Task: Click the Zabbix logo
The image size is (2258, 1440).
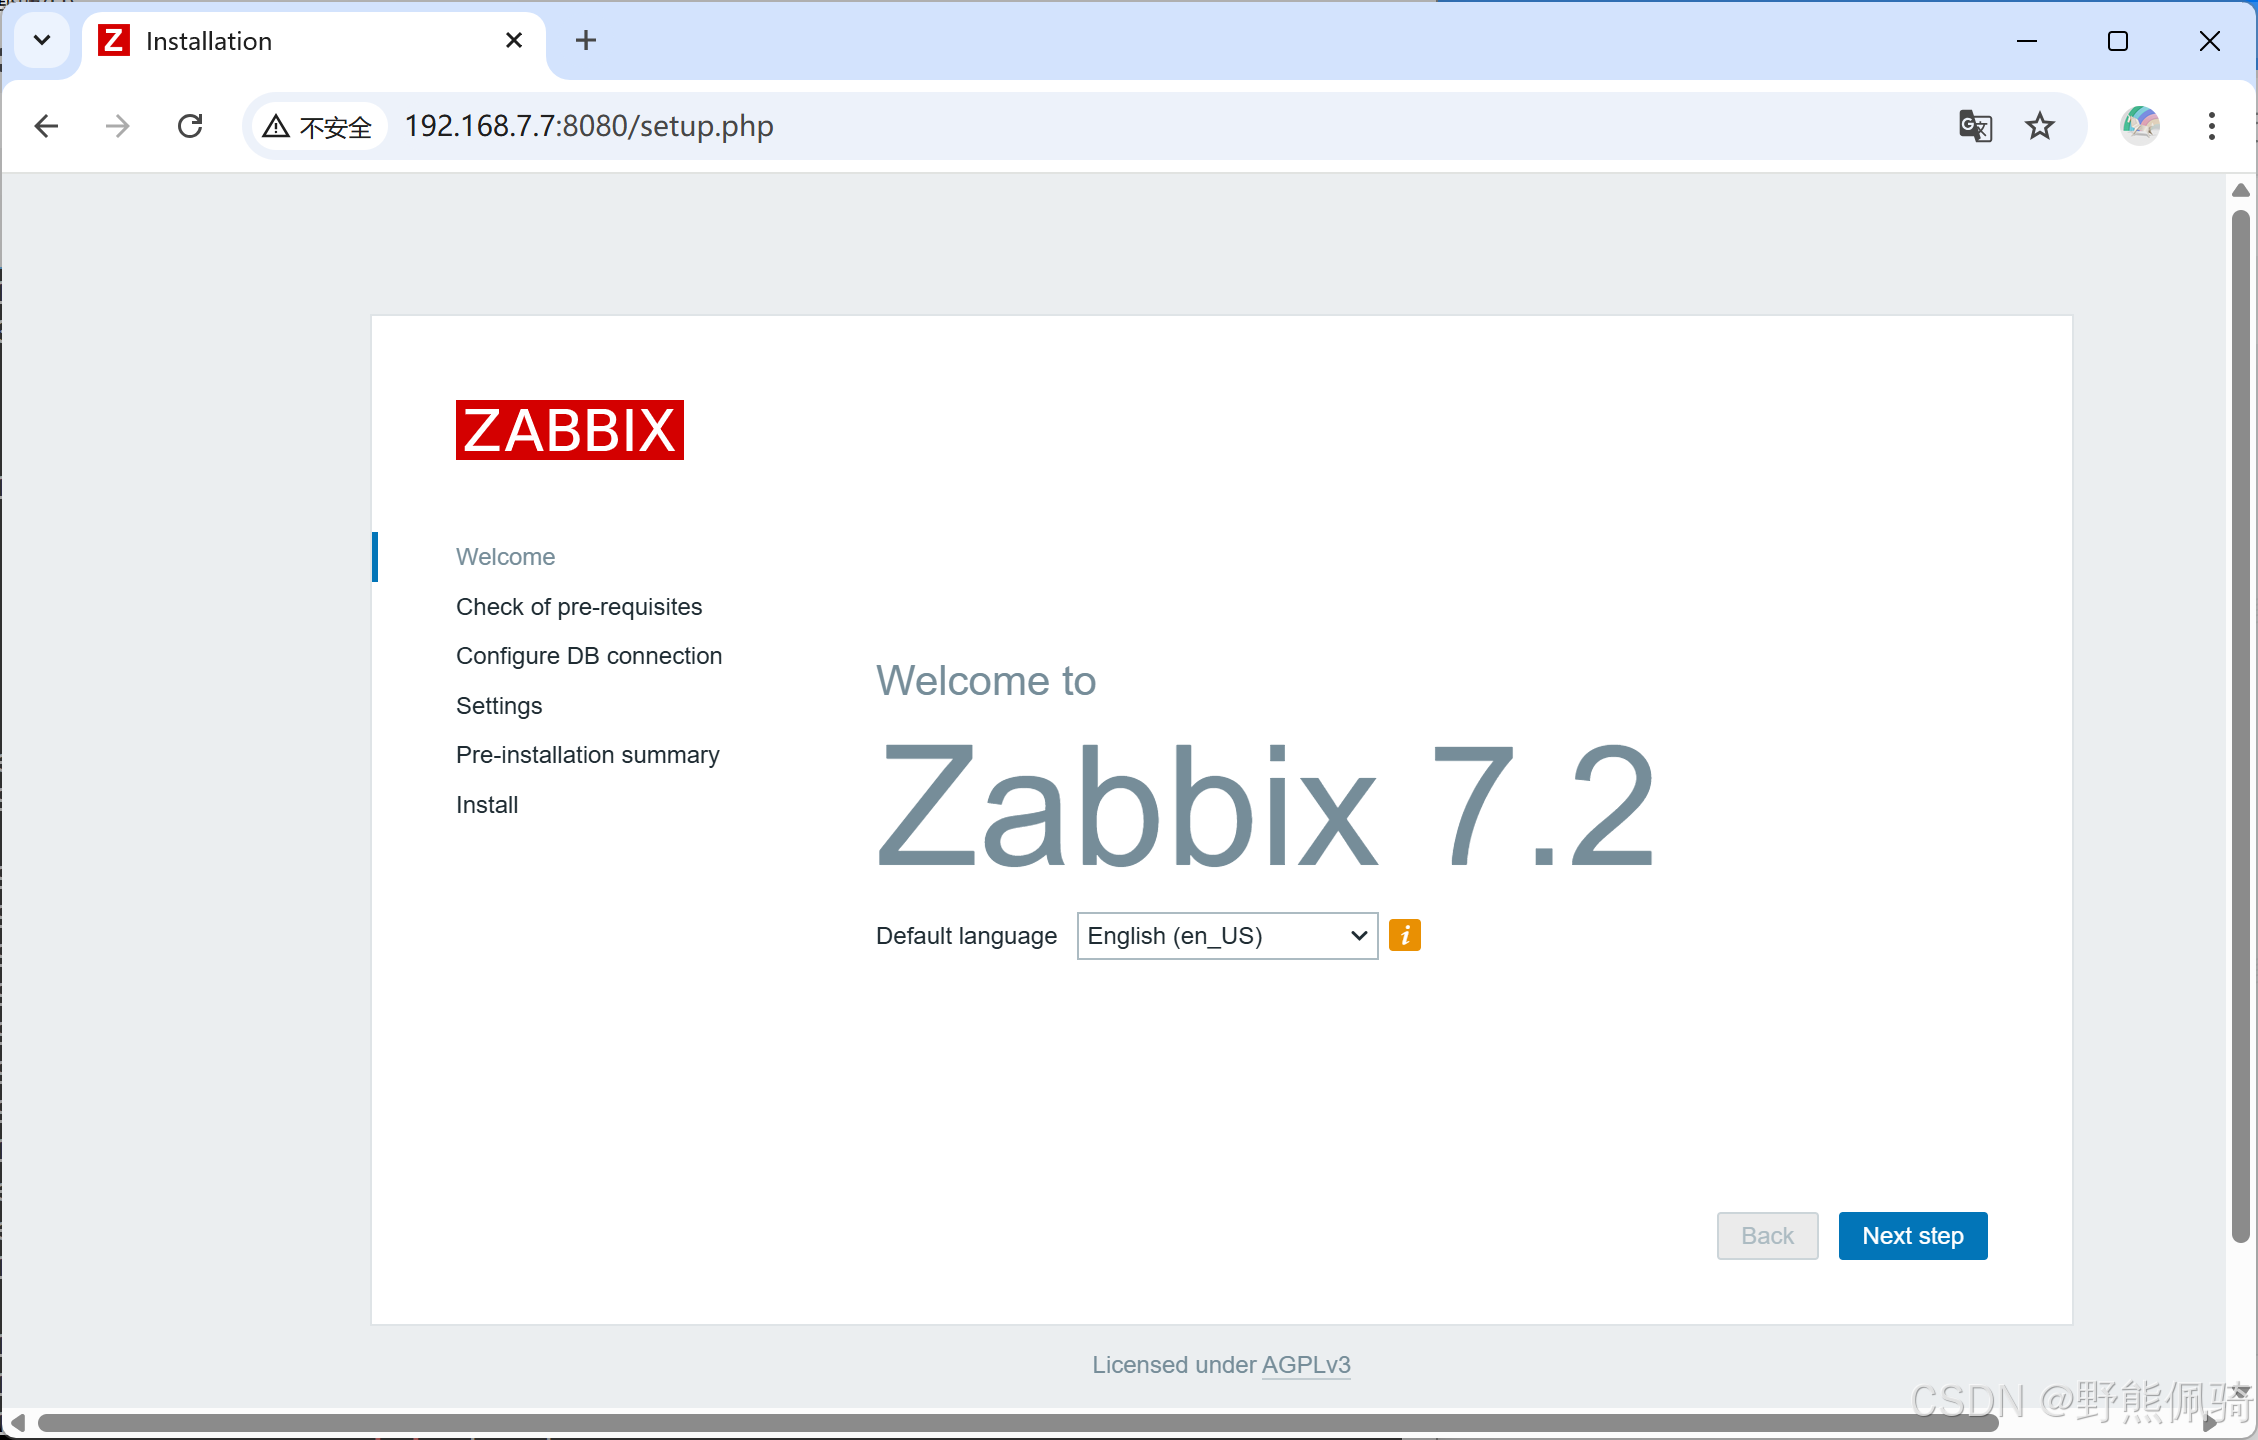Action: click(569, 430)
